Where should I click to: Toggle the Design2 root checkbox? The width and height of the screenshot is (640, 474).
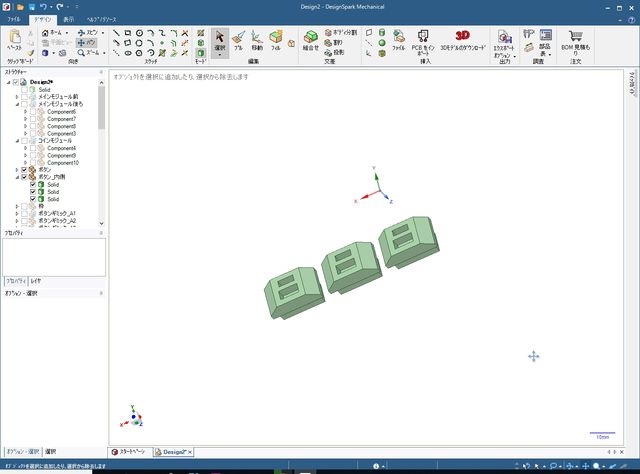16,82
